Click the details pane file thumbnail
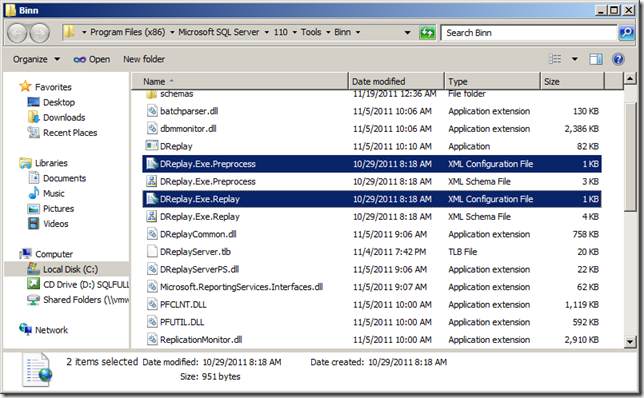Screen dimensions: 644x398 (x=37, y=370)
